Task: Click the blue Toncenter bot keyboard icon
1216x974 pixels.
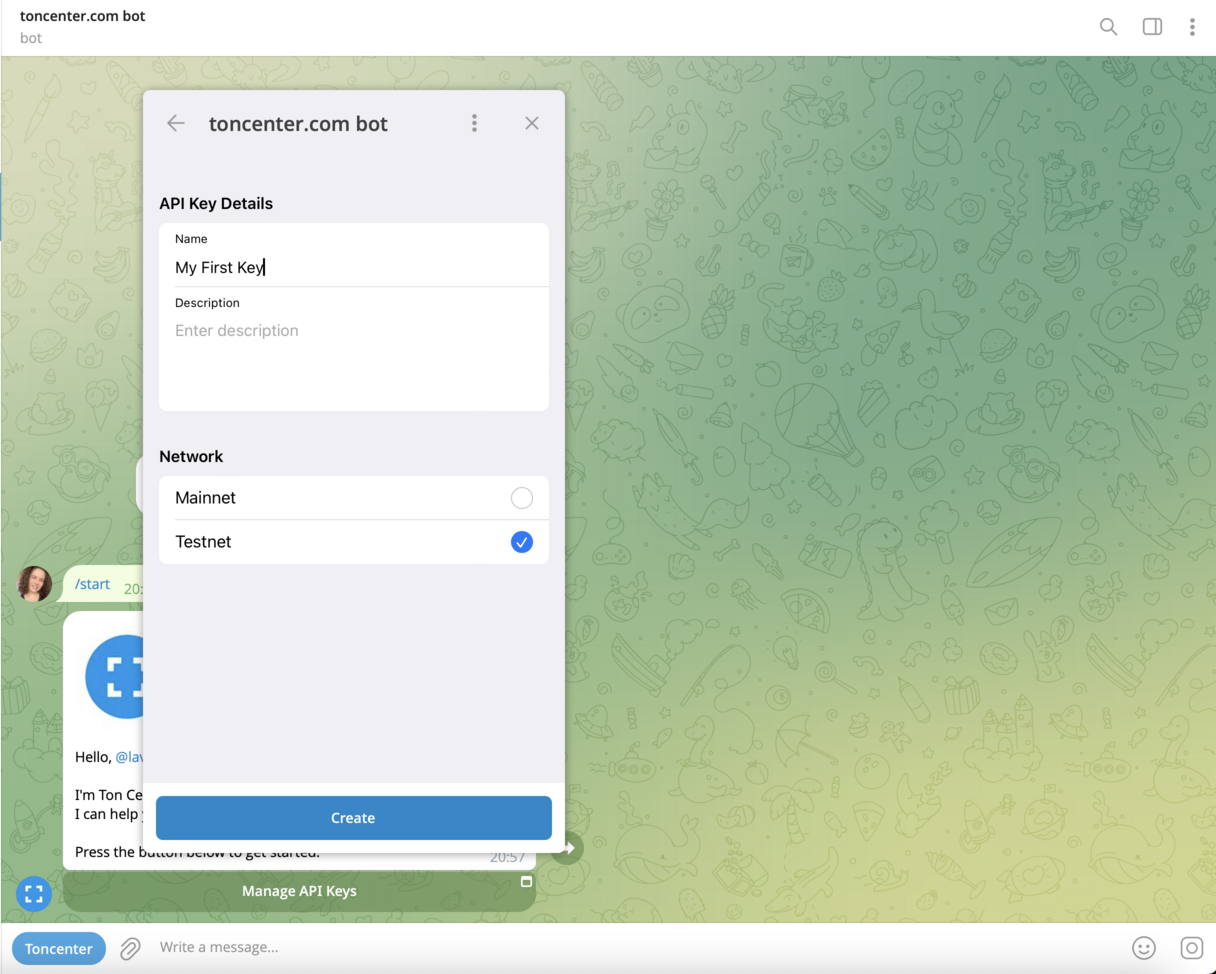Action: click(x=58, y=948)
